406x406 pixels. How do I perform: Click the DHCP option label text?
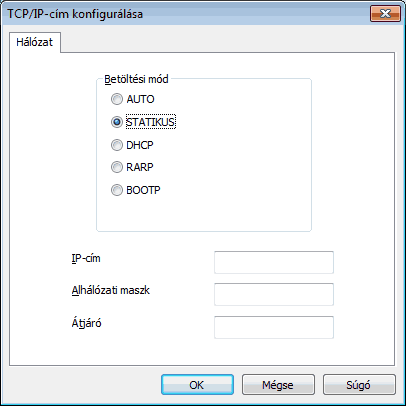140,145
